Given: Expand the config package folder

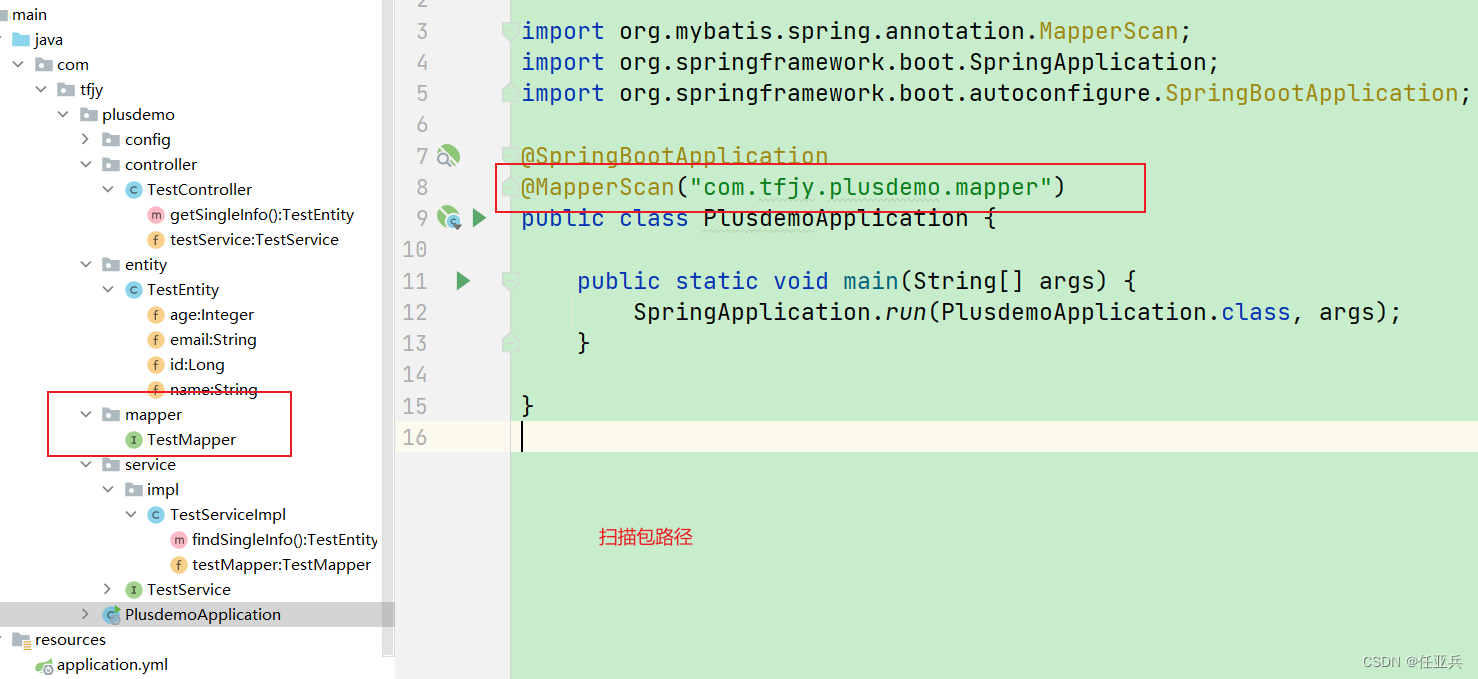Looking at the screenshot, I should click(88, 140).
